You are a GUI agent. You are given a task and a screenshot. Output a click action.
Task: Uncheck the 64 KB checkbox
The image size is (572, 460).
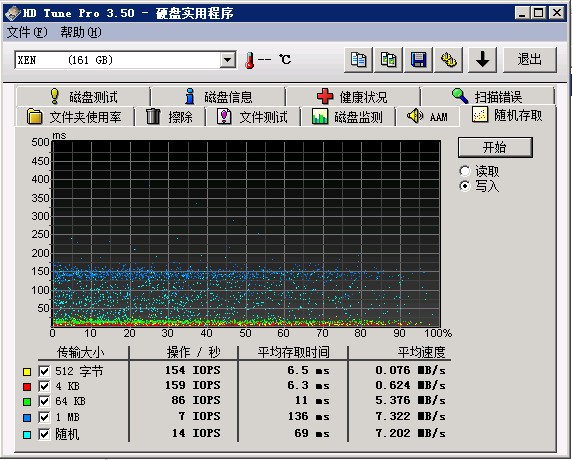pyautogui.click(x=44, y=401)
